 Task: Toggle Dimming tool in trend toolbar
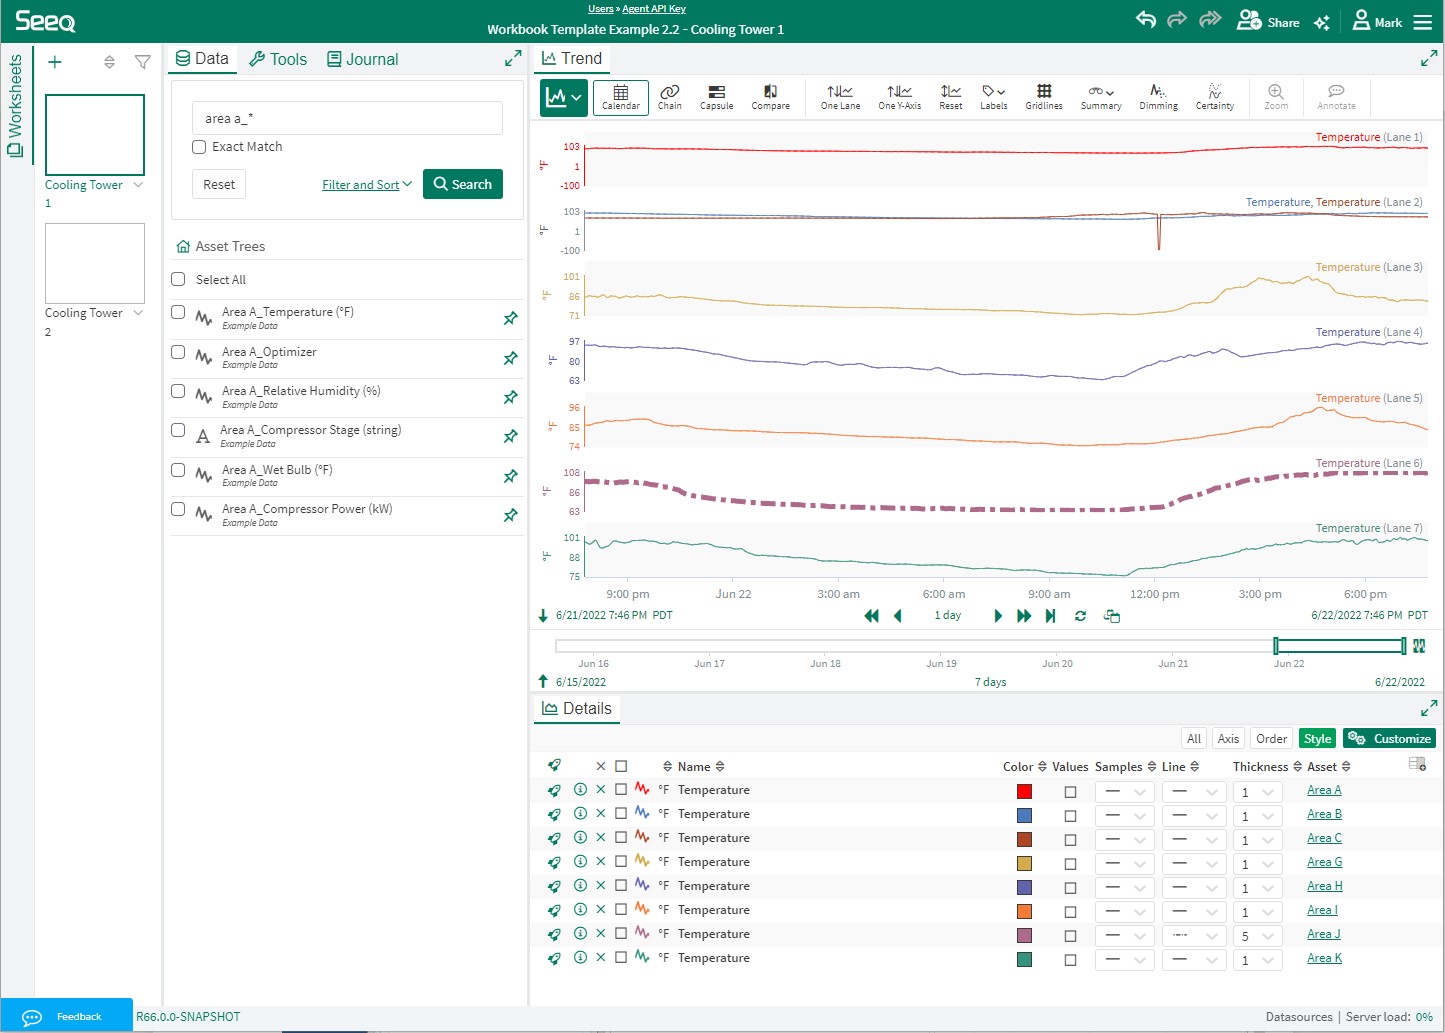(1158, 97)
